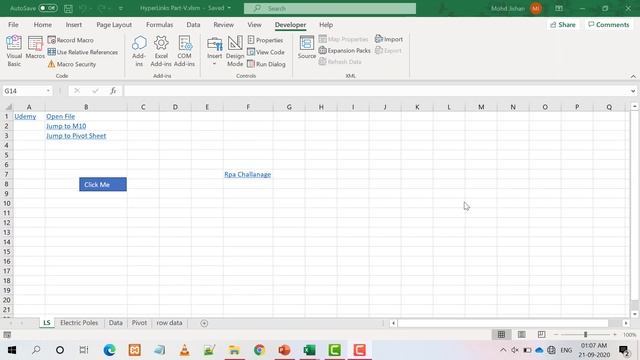Switch to the Pivot sheet tab
This screenshot has width=640, height=360.
click(x=139, y=323)
